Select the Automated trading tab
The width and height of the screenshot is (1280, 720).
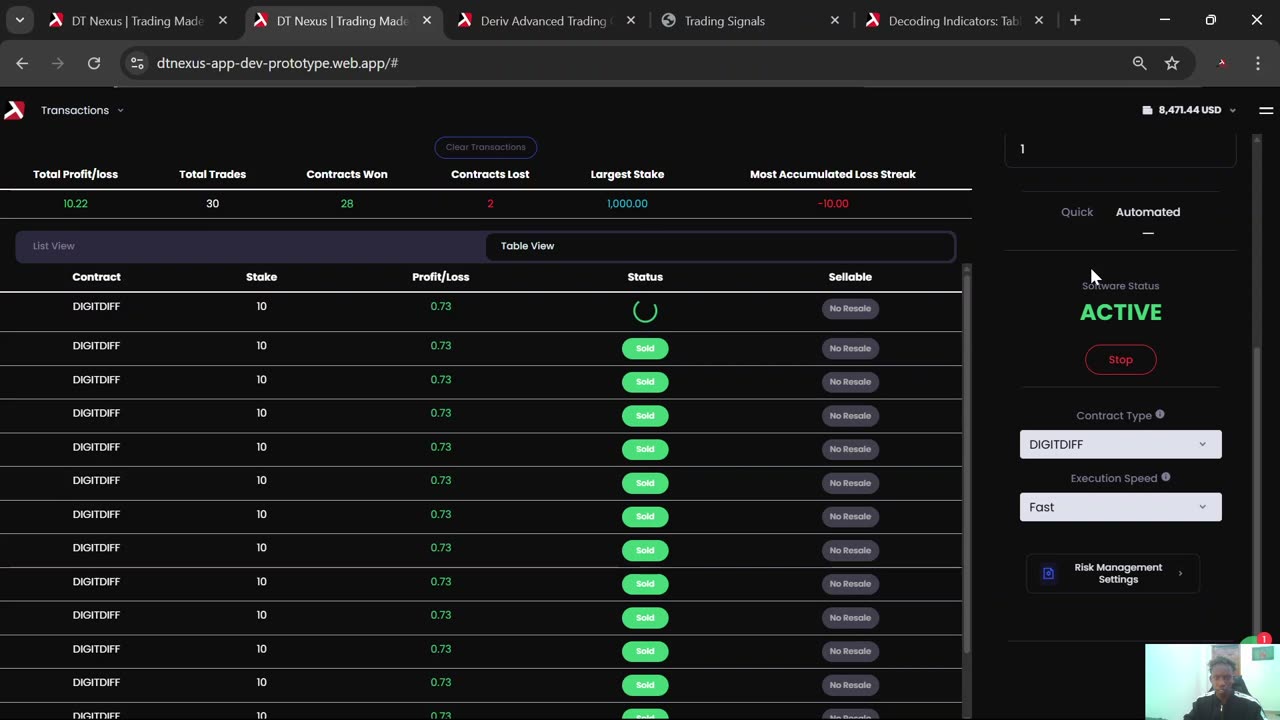pos(1148,212)
